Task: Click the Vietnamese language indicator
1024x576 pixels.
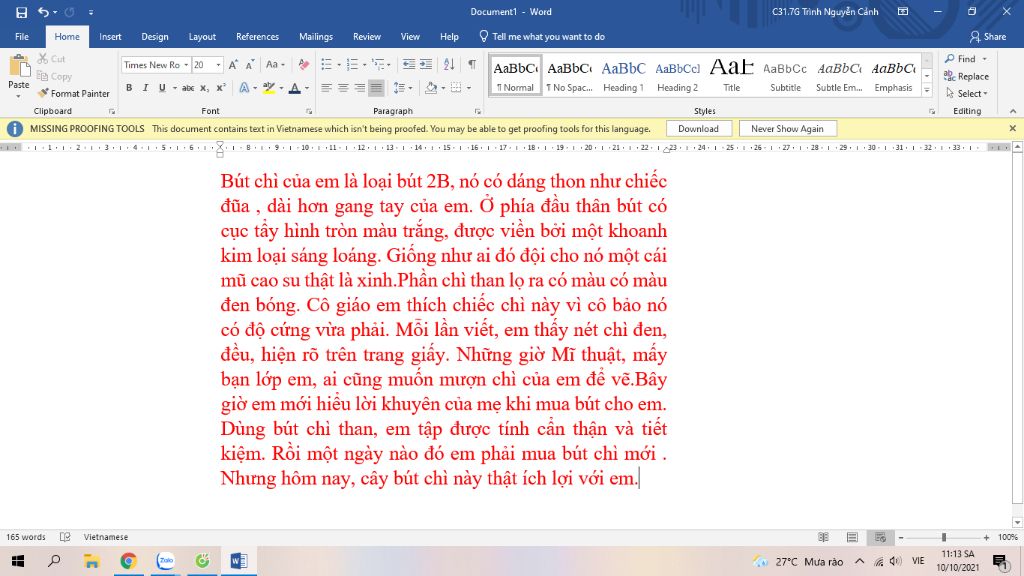Action: pos(106,537)
